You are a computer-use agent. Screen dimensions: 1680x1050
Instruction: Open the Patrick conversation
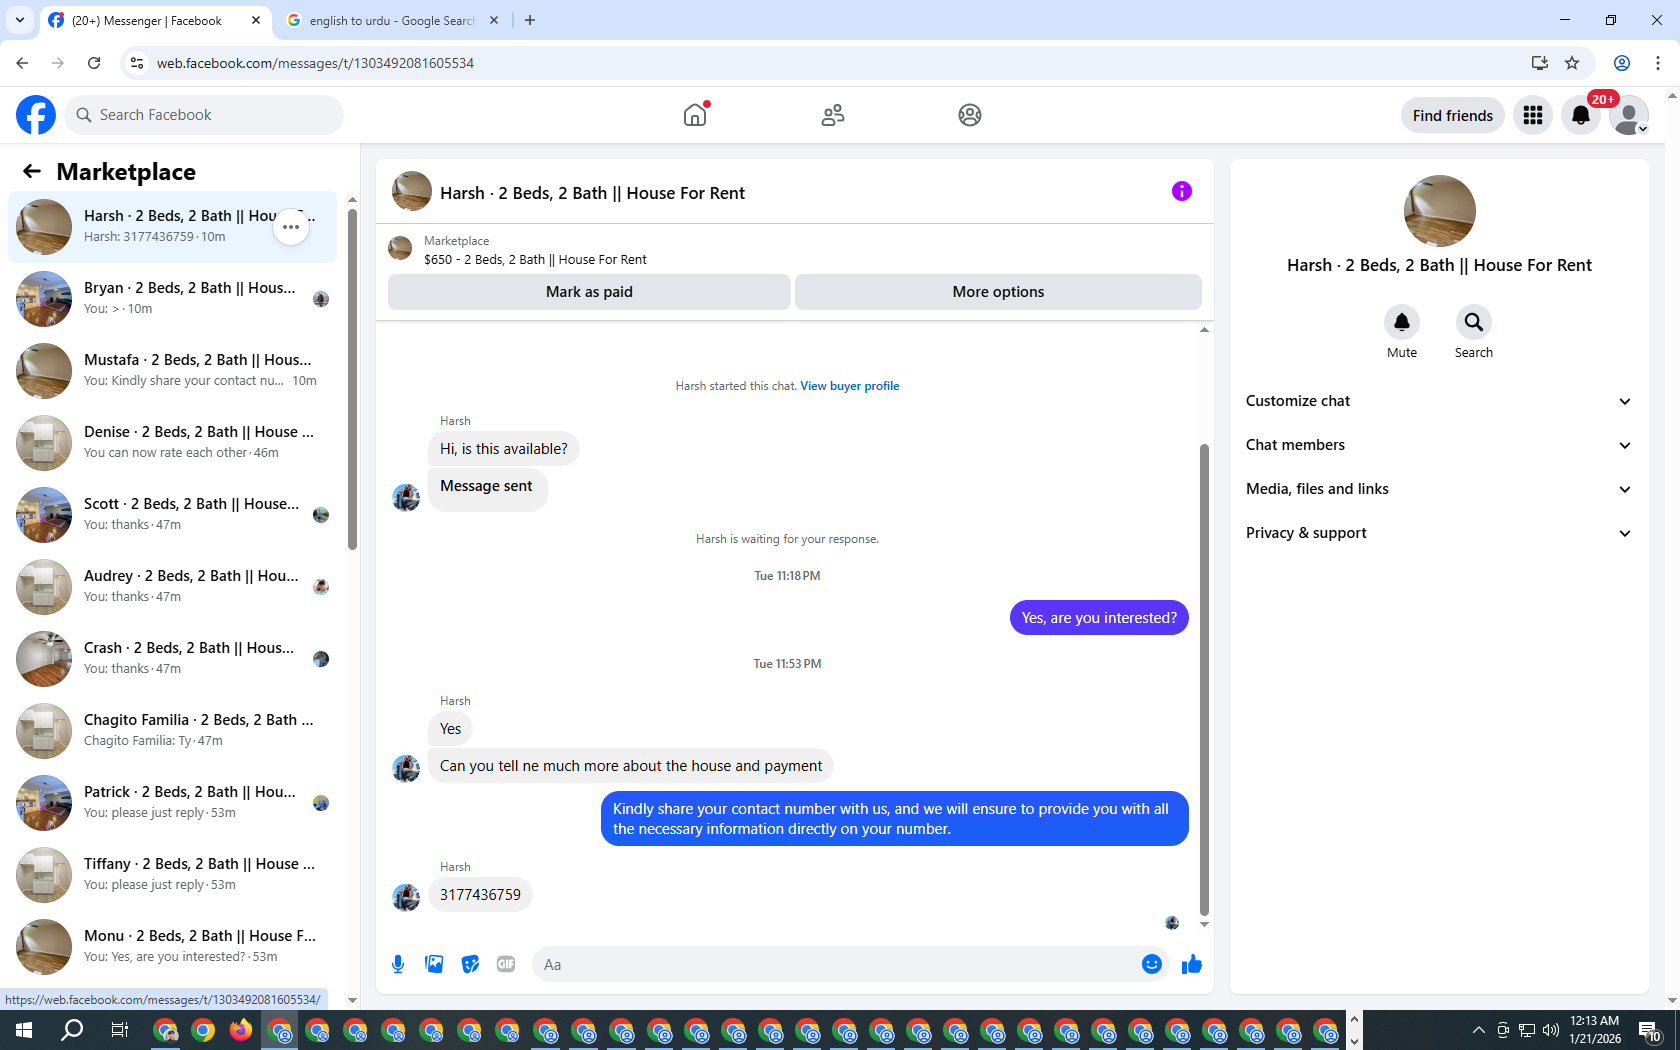172,803
